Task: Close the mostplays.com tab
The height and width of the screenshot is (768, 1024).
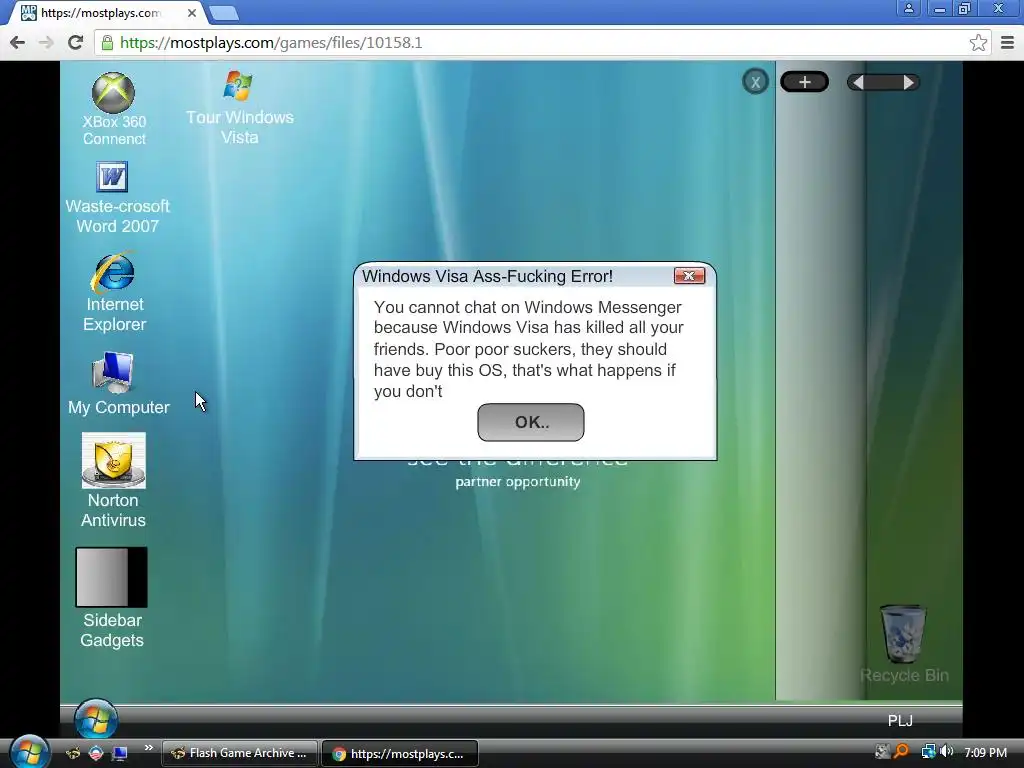Action: (191, 13)
